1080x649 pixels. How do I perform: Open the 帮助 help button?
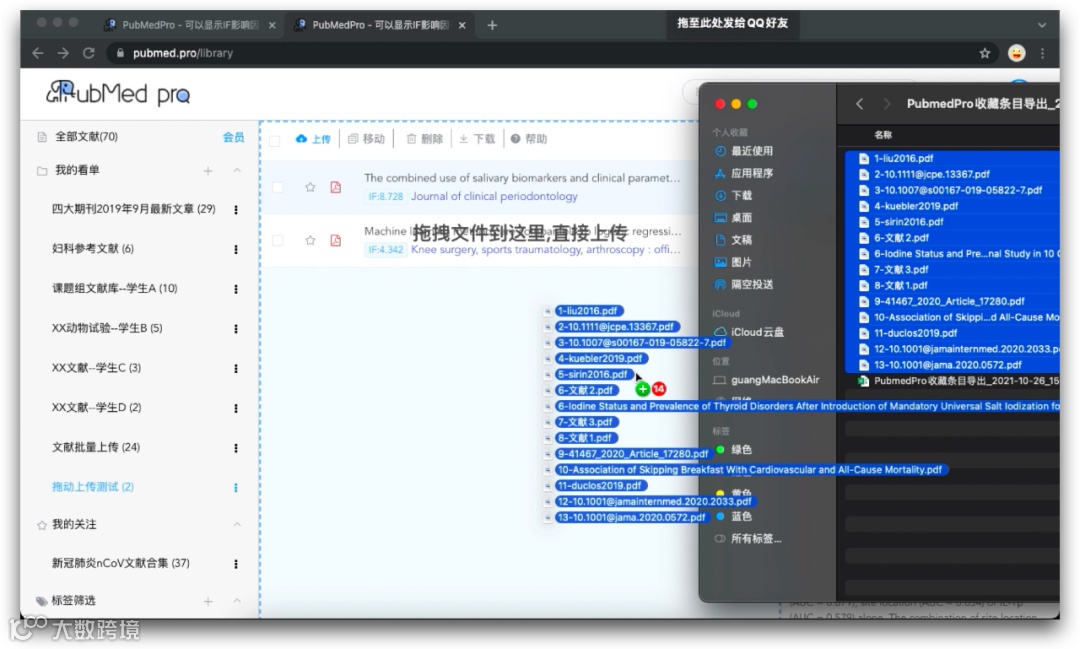tap(529, 138)
